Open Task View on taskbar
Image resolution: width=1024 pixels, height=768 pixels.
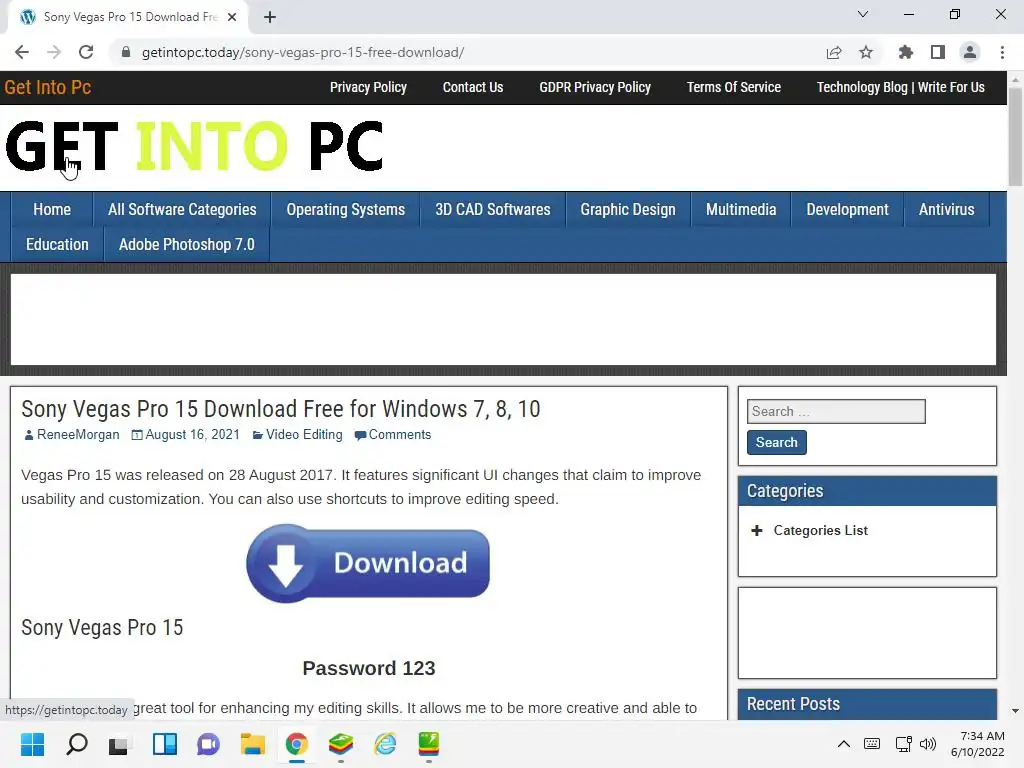point(120,744)
